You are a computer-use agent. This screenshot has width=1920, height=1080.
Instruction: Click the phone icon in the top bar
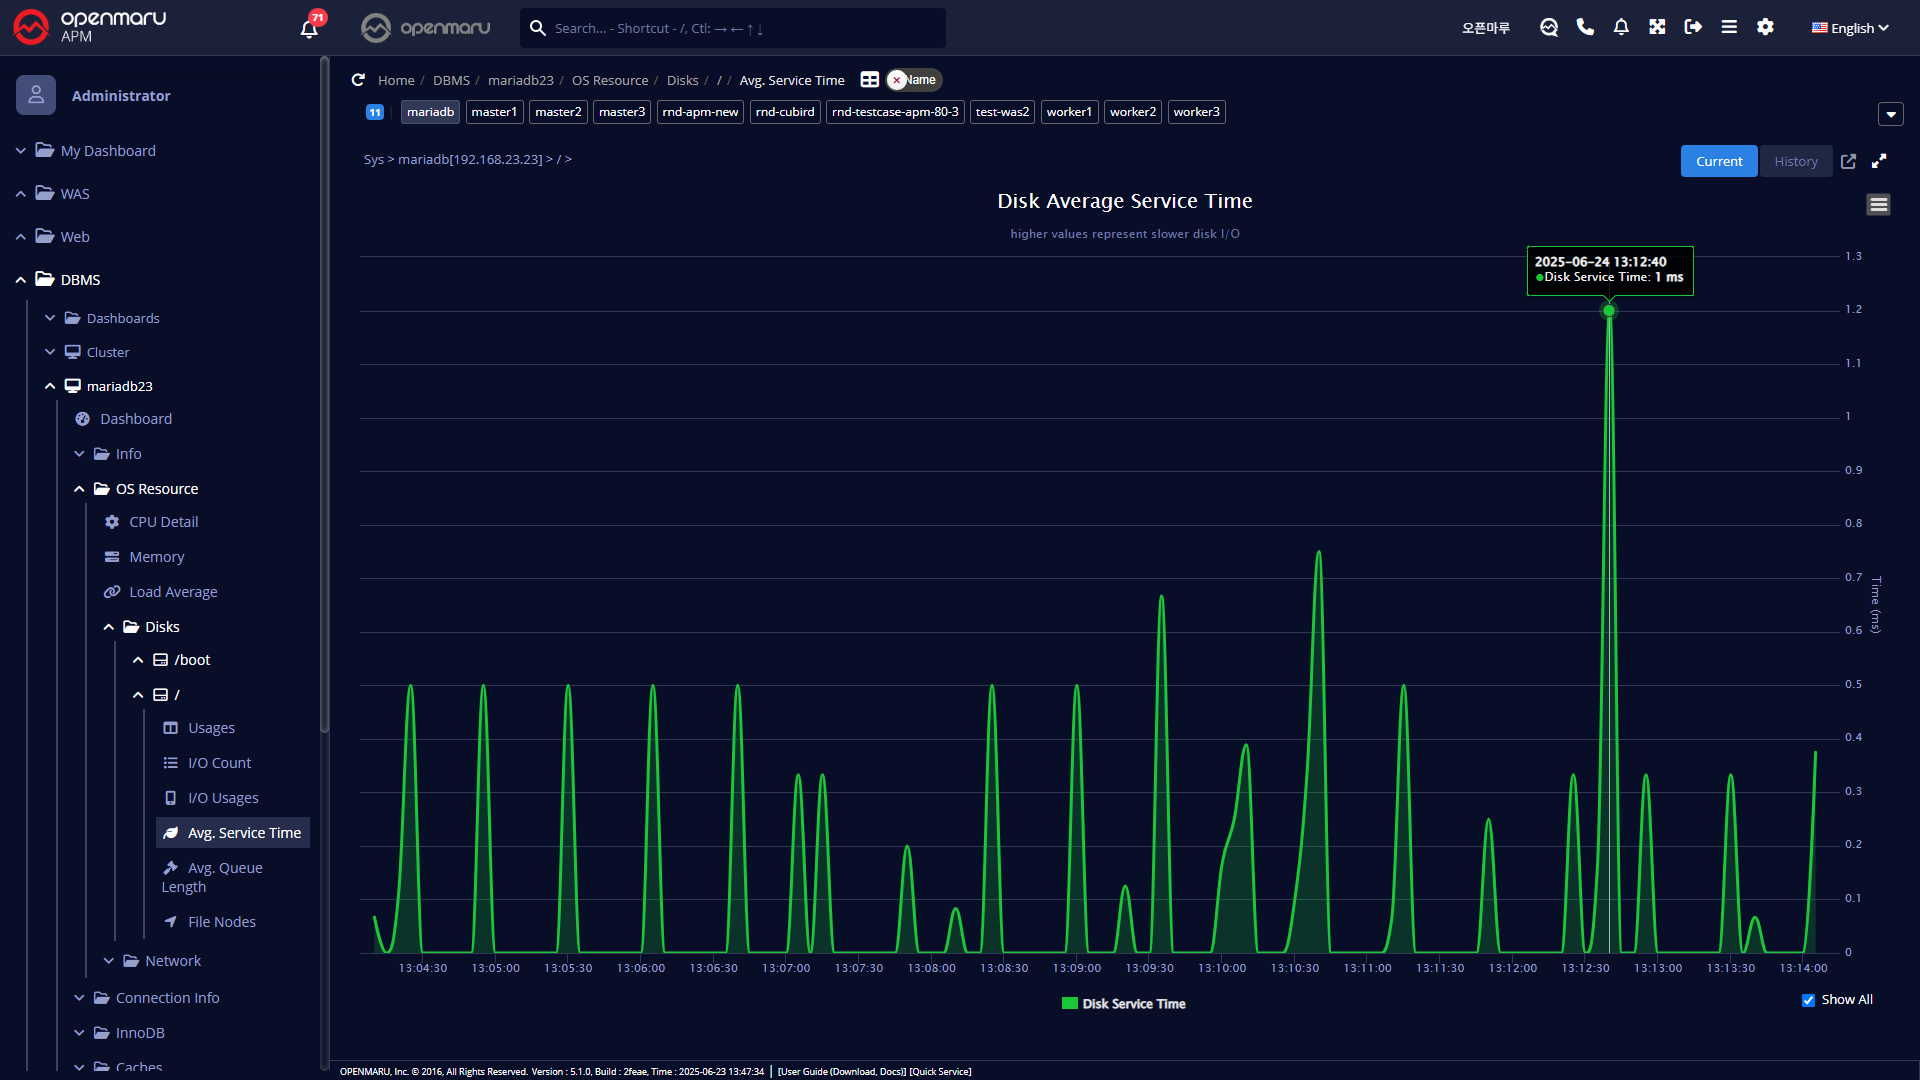[x=1585, y=27]
